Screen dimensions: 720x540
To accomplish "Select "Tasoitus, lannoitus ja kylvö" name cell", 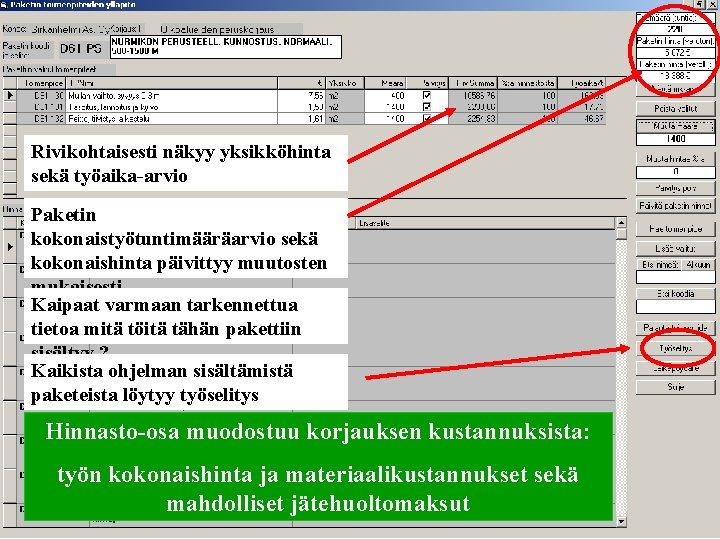I will [x=172, y=107].
